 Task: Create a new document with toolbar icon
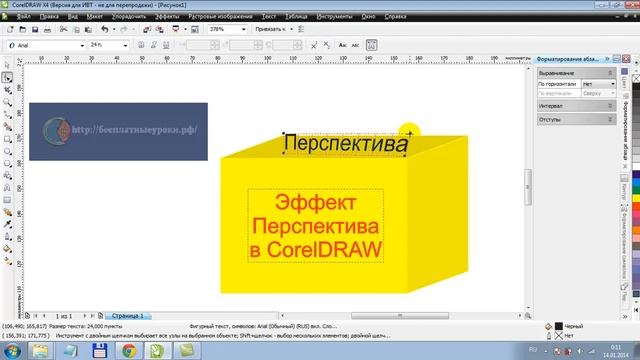10,29
